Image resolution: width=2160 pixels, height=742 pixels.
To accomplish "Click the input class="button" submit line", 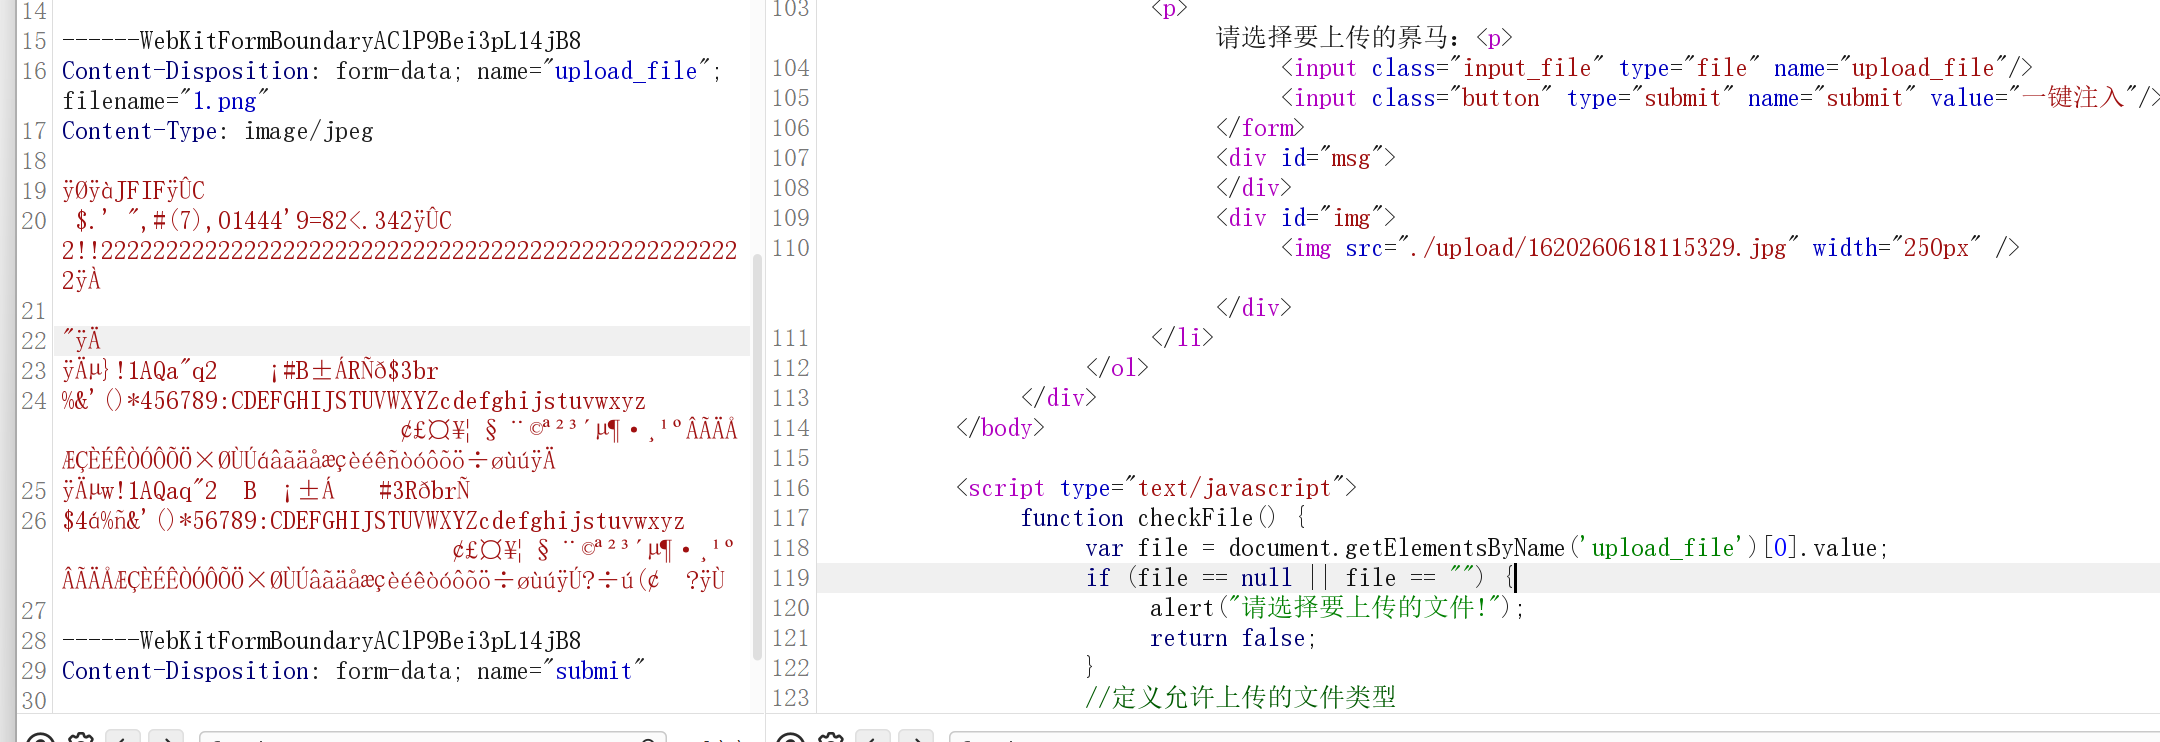I will click(1721, 98).
